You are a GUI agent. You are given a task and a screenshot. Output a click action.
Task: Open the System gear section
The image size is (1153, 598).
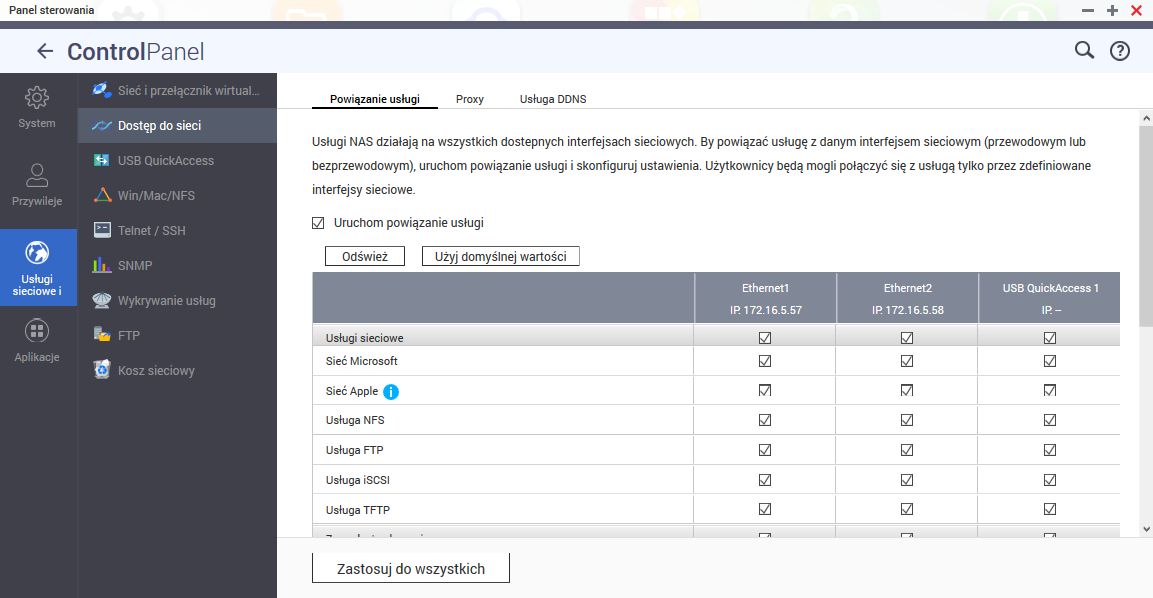point(37,107)
